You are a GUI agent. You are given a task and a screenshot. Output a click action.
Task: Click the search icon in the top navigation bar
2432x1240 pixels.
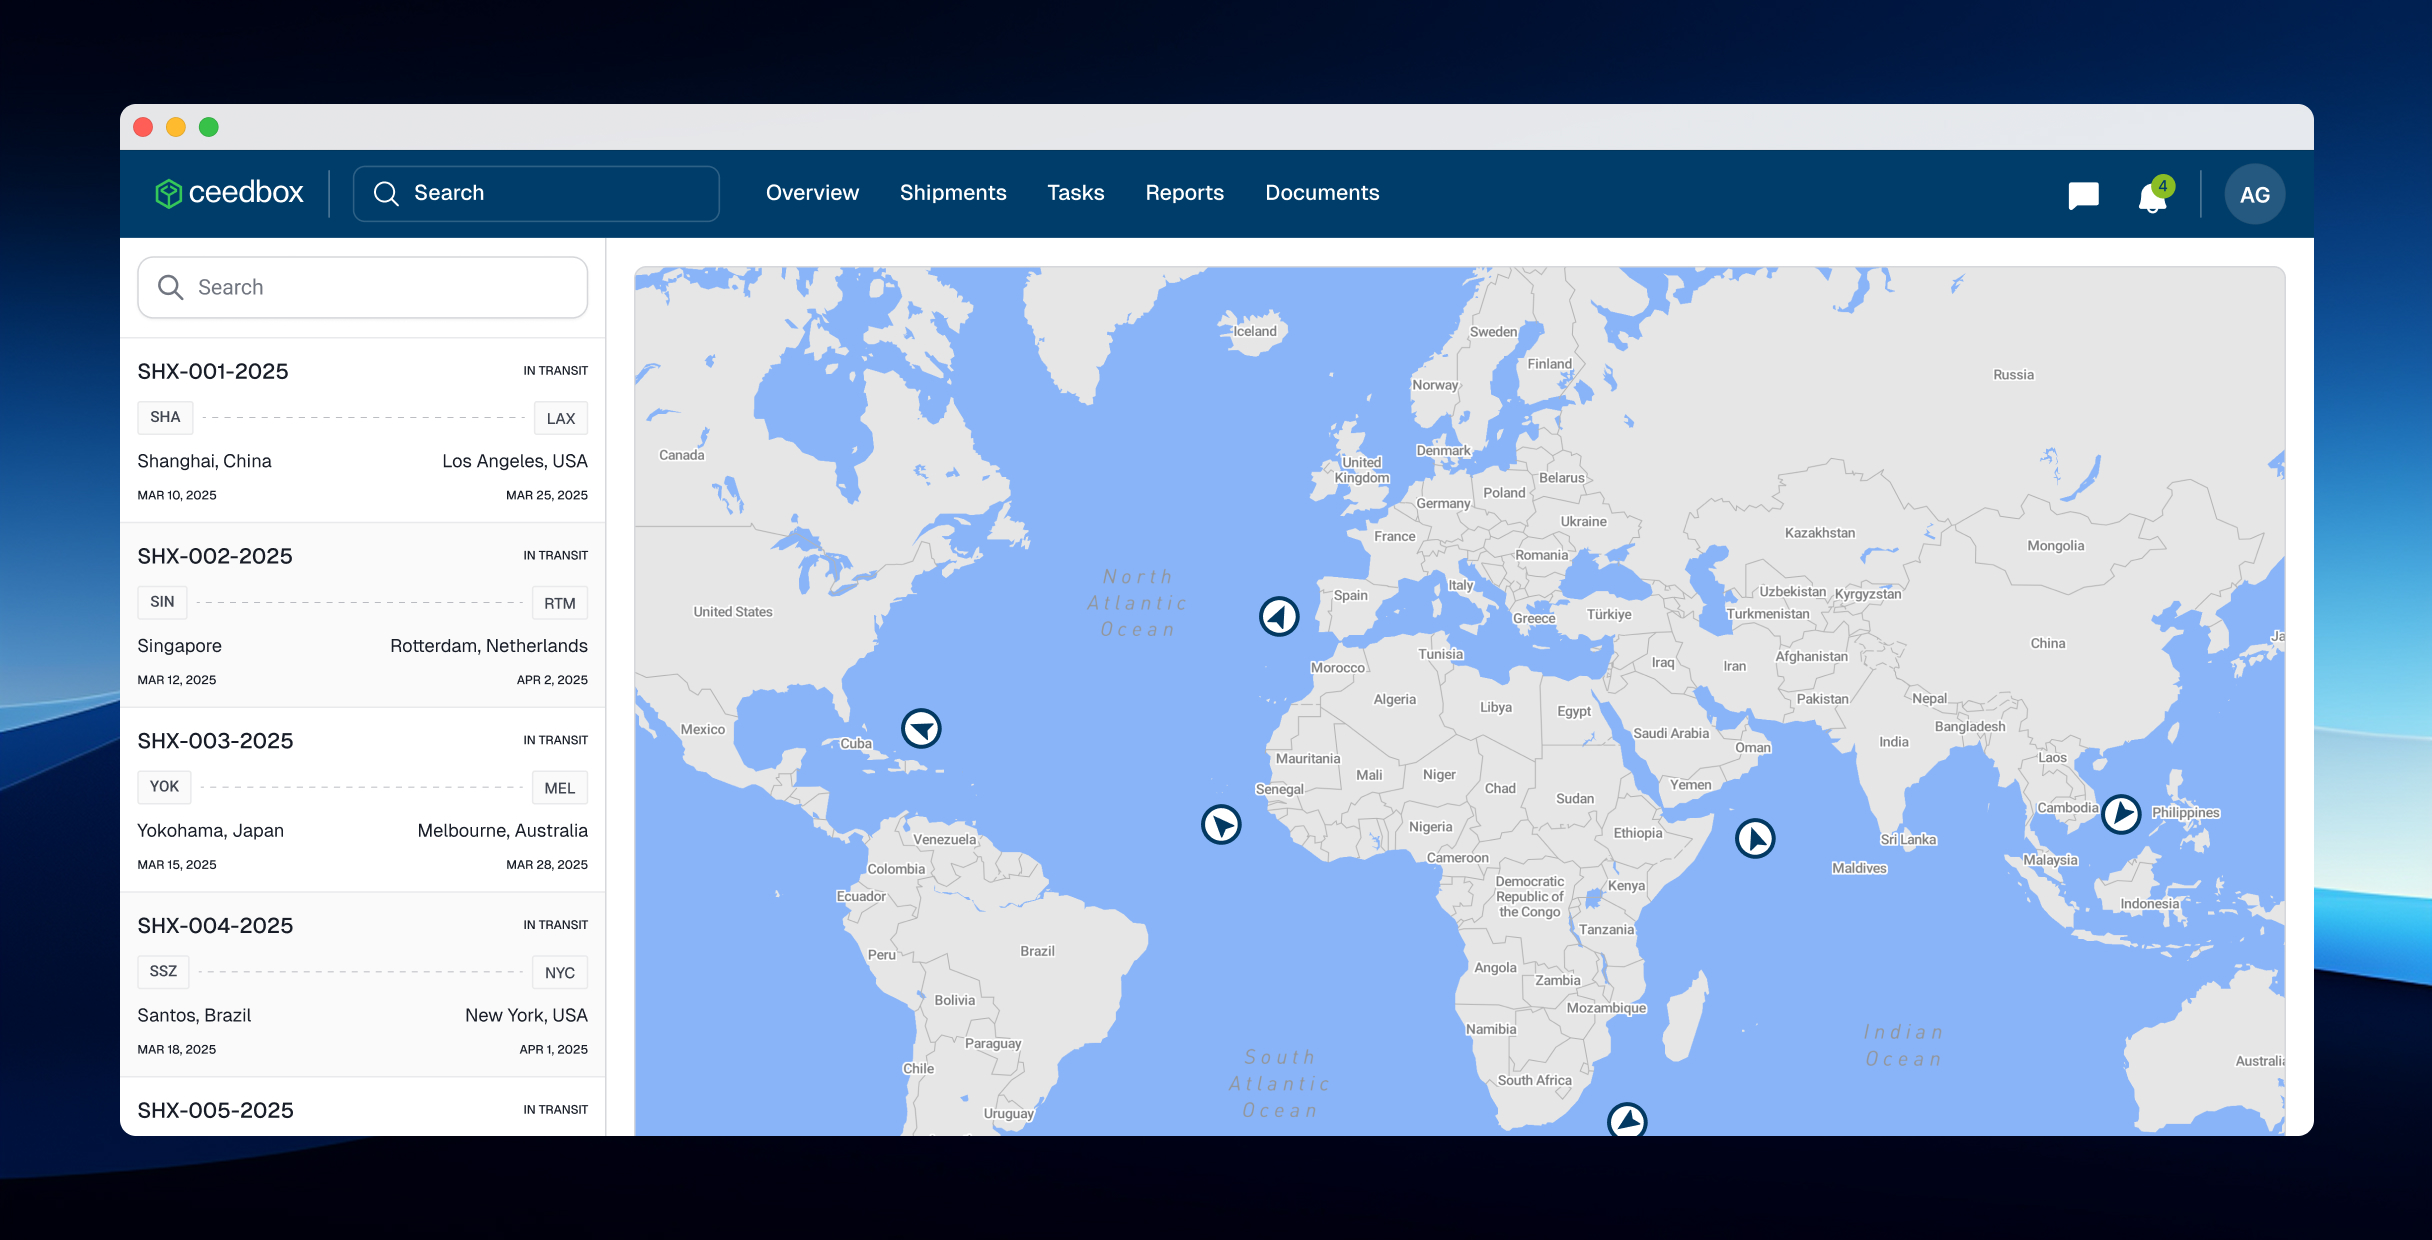(387, 193)
